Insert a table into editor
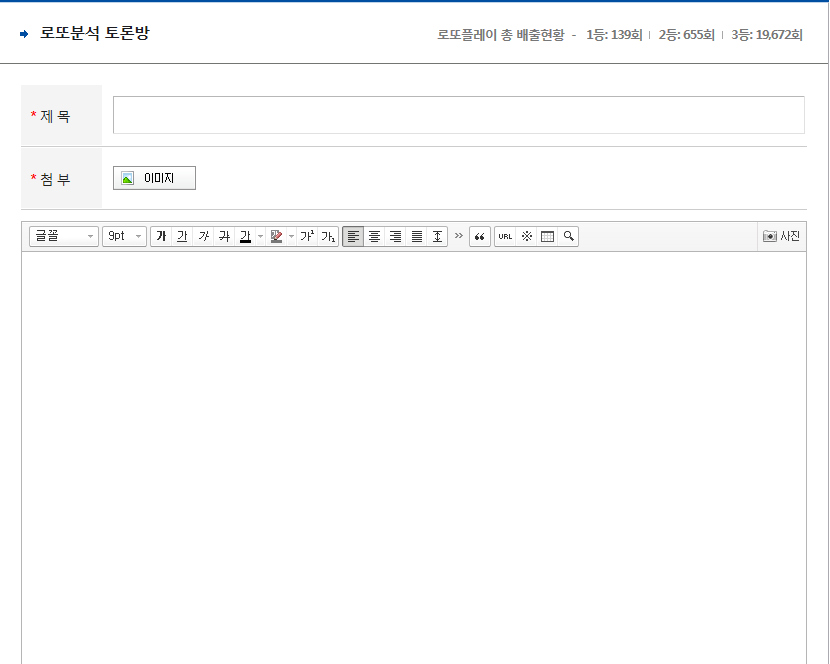The image size is (830, 664). pos(547,237)
